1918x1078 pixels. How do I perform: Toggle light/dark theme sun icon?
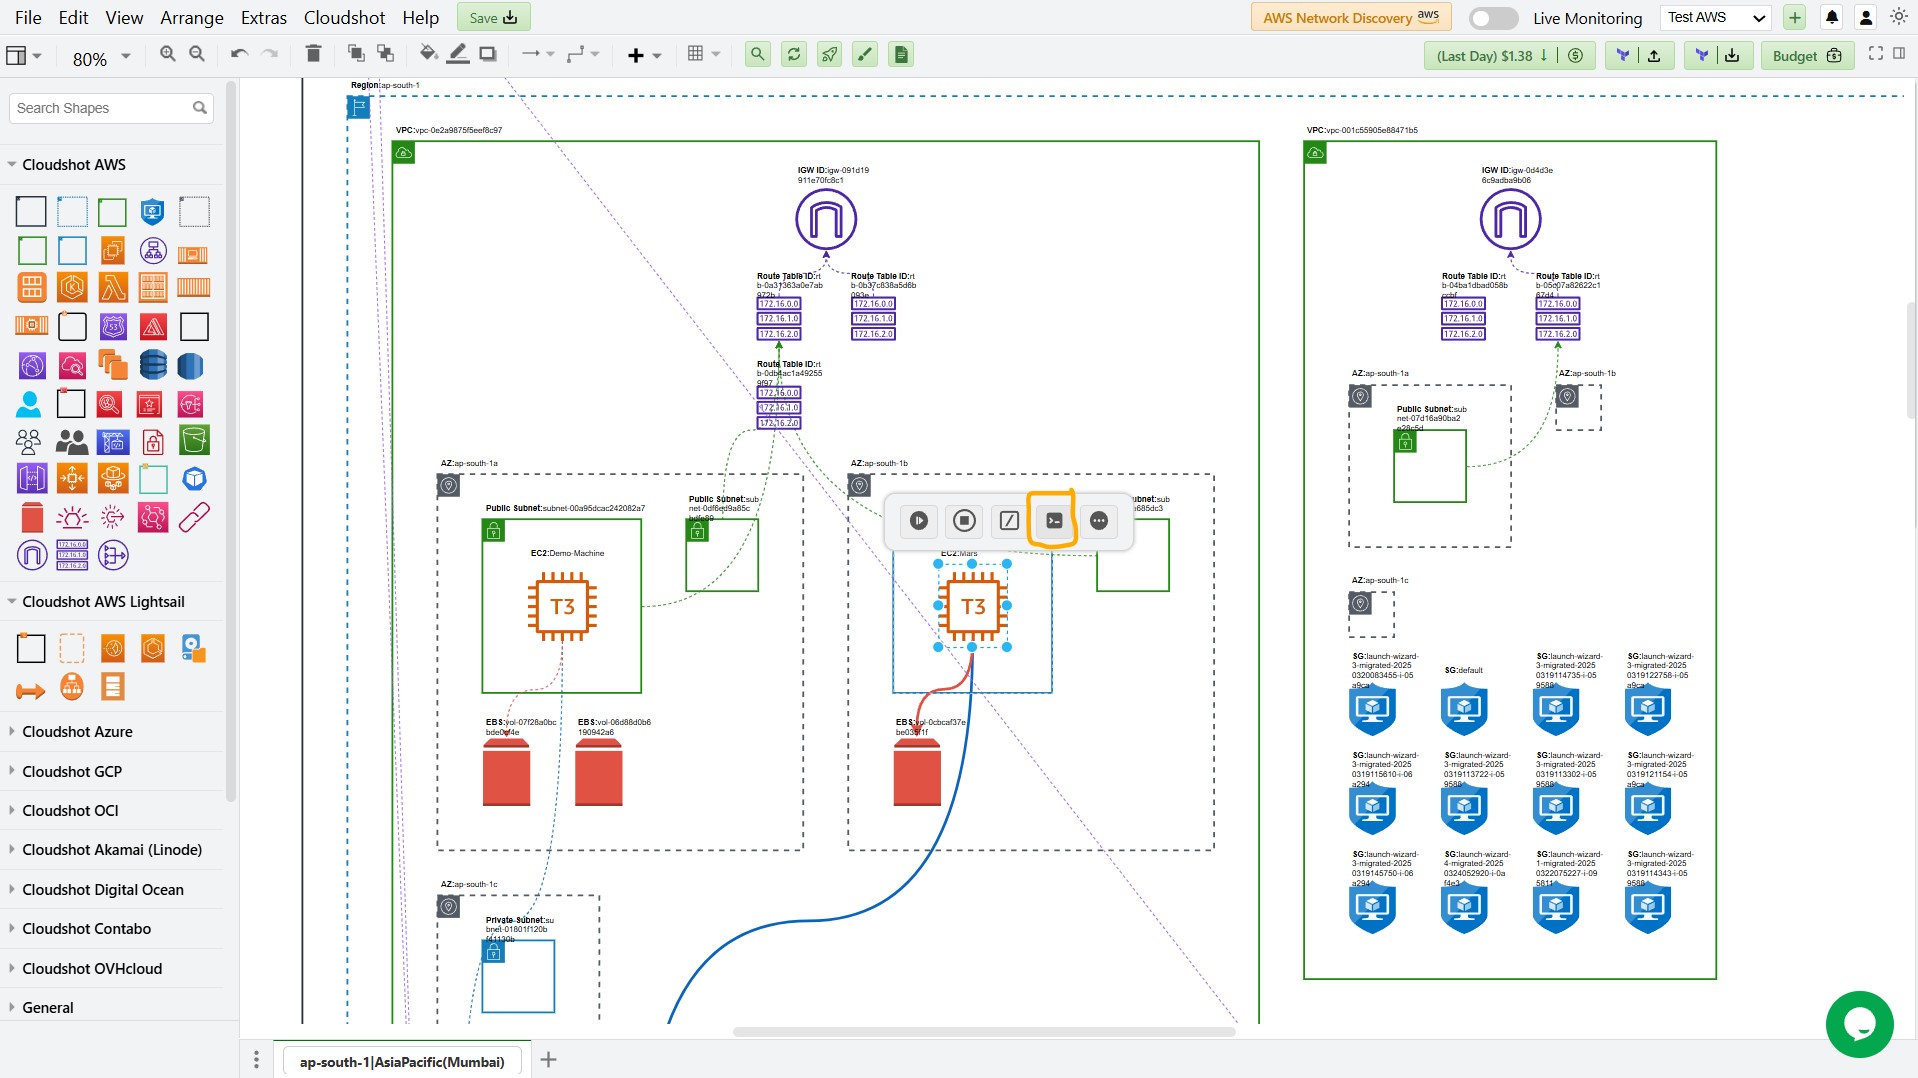coord(1899,17)
